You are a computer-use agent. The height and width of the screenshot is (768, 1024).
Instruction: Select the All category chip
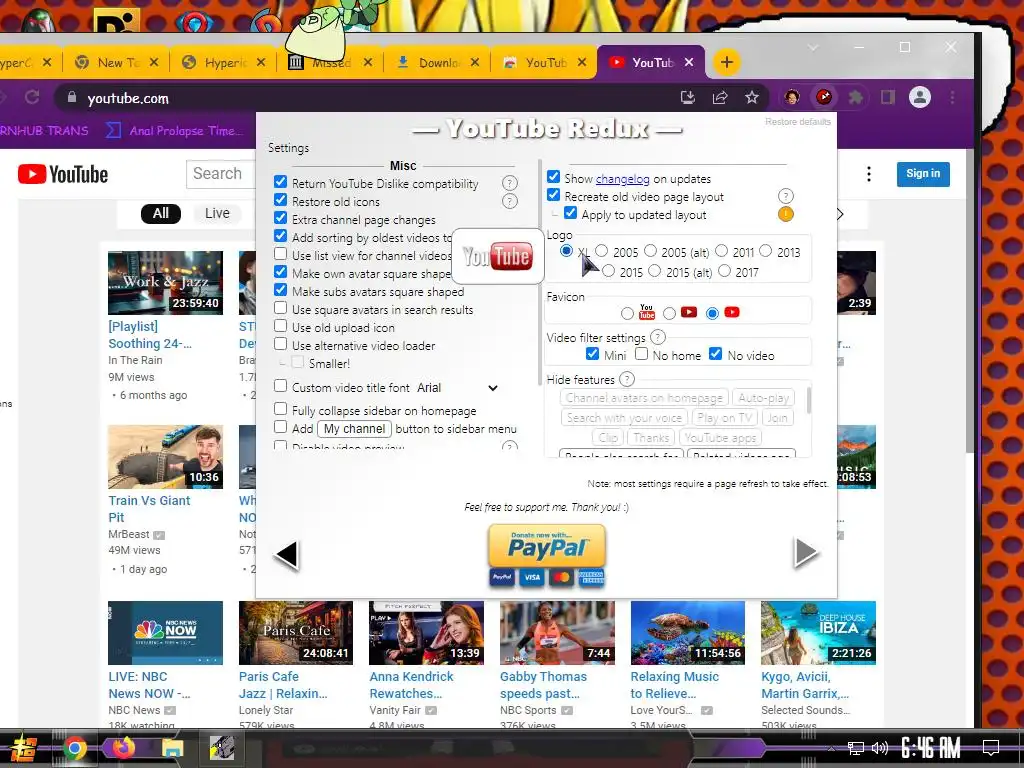point(161,213)
